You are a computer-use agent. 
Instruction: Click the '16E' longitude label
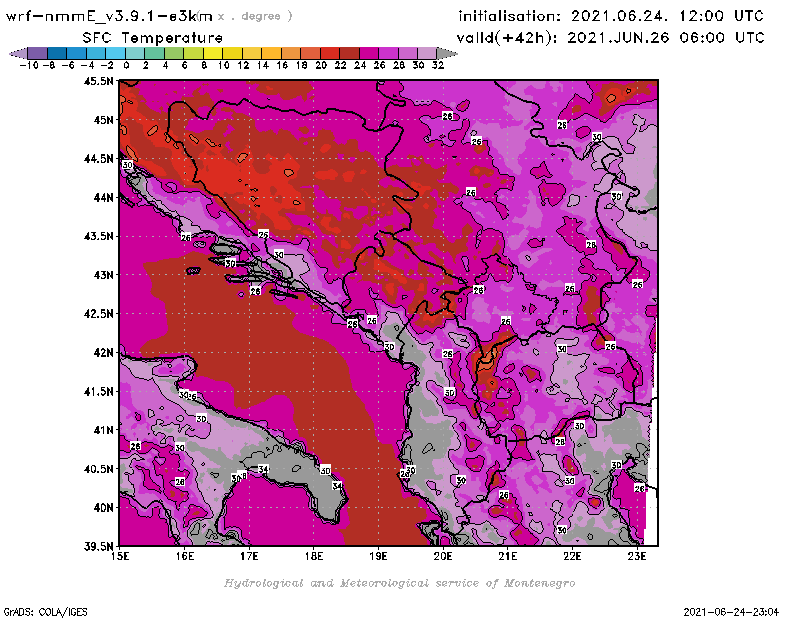tap(185, 556)
